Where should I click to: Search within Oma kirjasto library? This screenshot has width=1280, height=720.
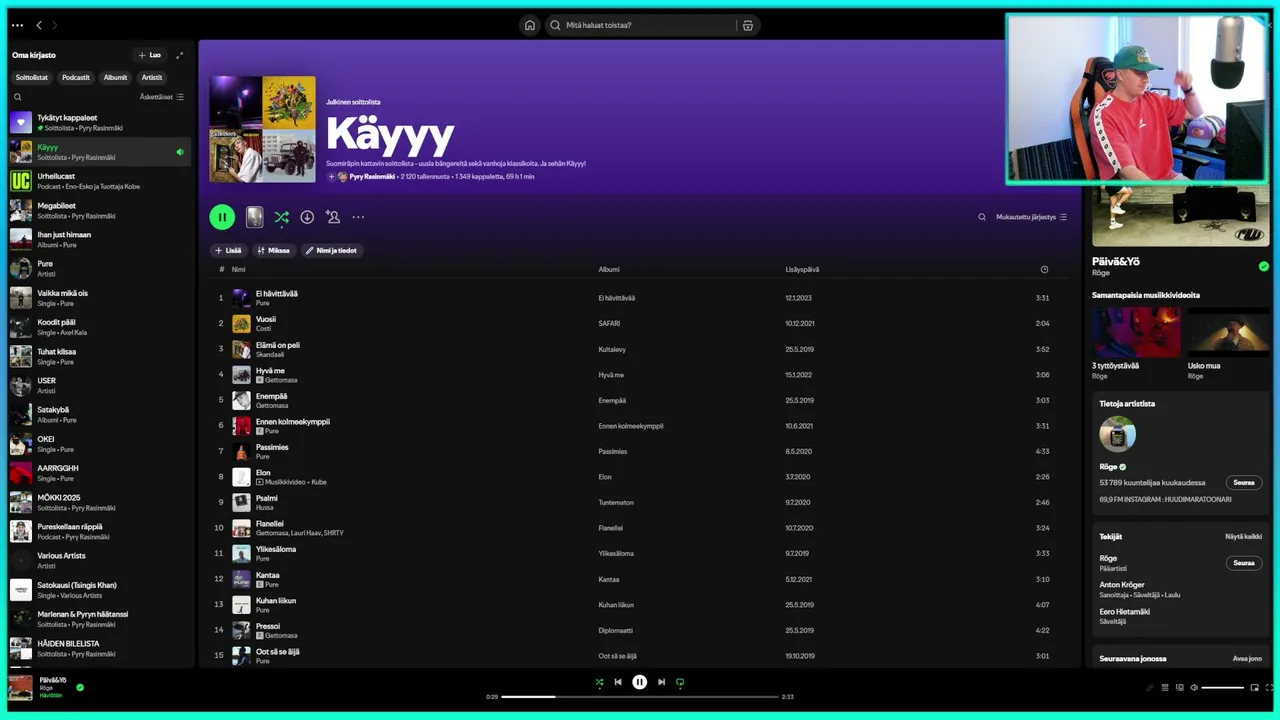(x=17, y=97)
